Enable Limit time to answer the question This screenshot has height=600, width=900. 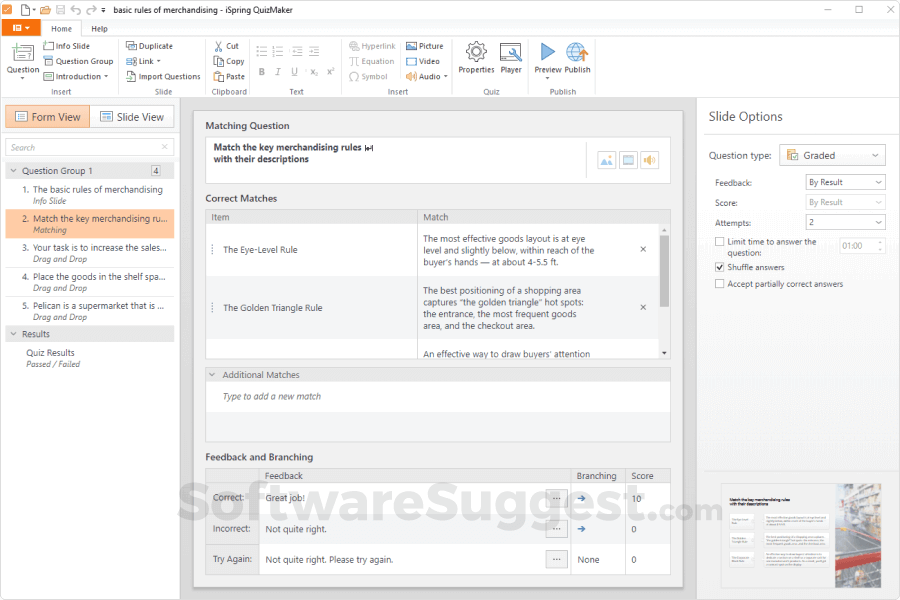[720, 241]
